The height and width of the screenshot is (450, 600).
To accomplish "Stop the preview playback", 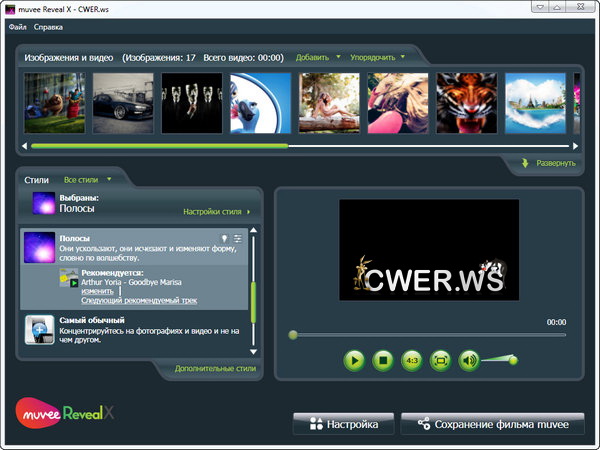I will [382, 360].
